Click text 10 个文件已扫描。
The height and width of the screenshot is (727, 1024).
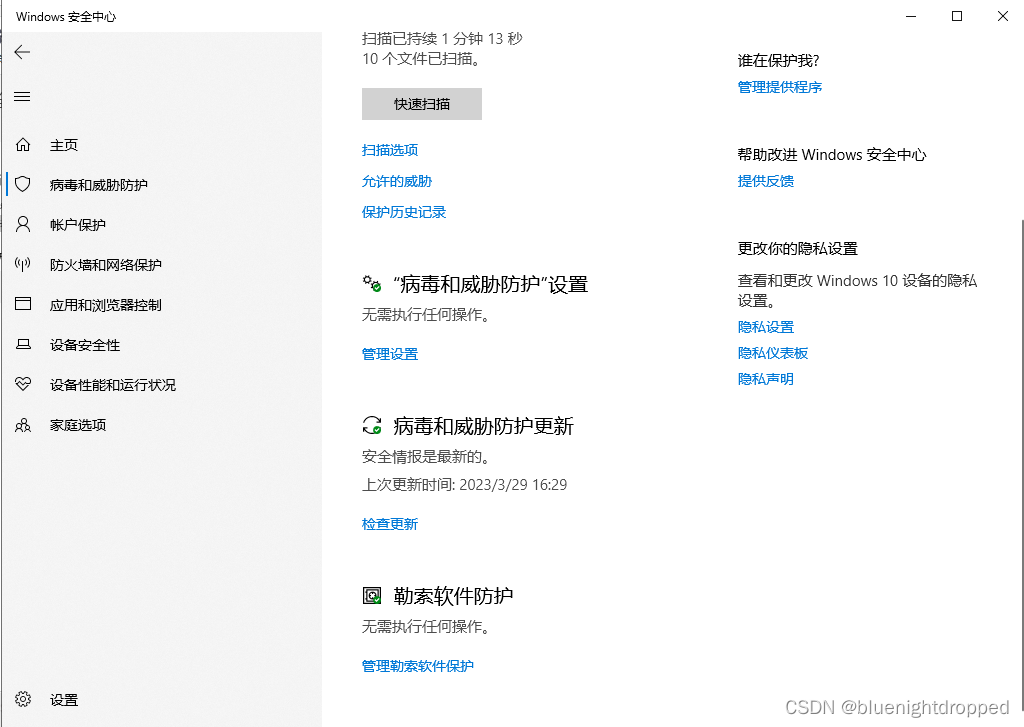pos(423,59)
